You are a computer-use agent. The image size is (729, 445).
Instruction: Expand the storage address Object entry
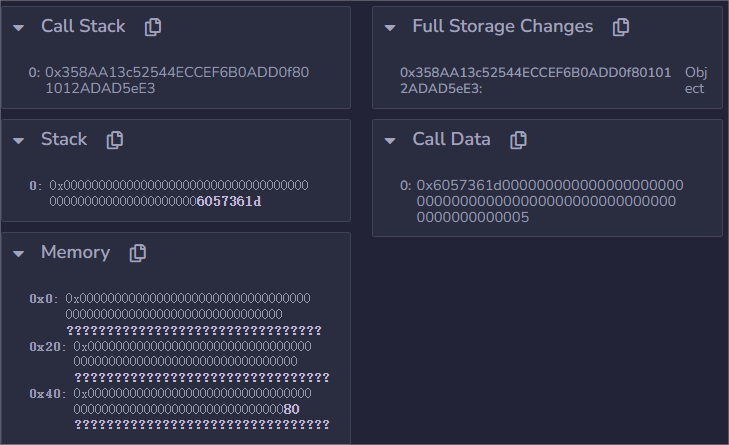(694, 80)
